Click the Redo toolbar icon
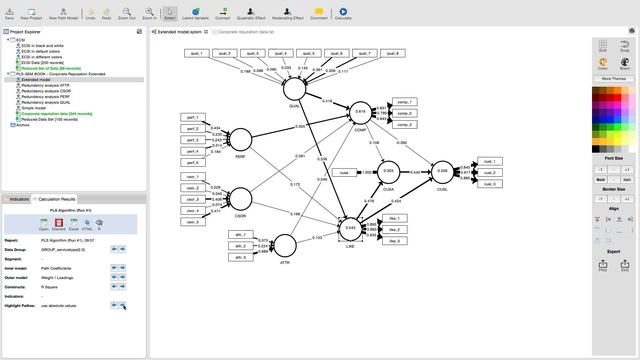The width and height of the screenshot is (640, 360). pos(107,13)
